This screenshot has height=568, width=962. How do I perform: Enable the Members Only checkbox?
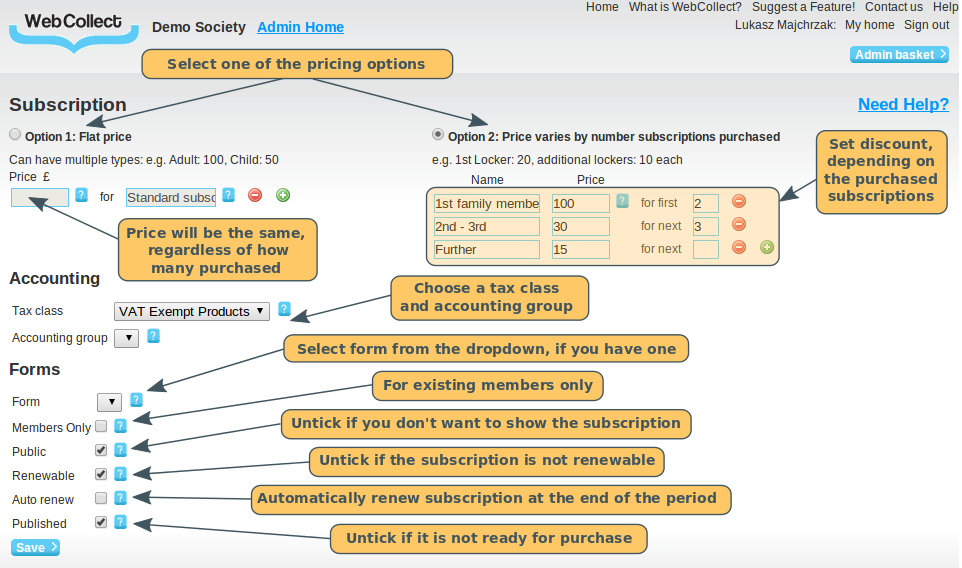(x=101, y=427)
